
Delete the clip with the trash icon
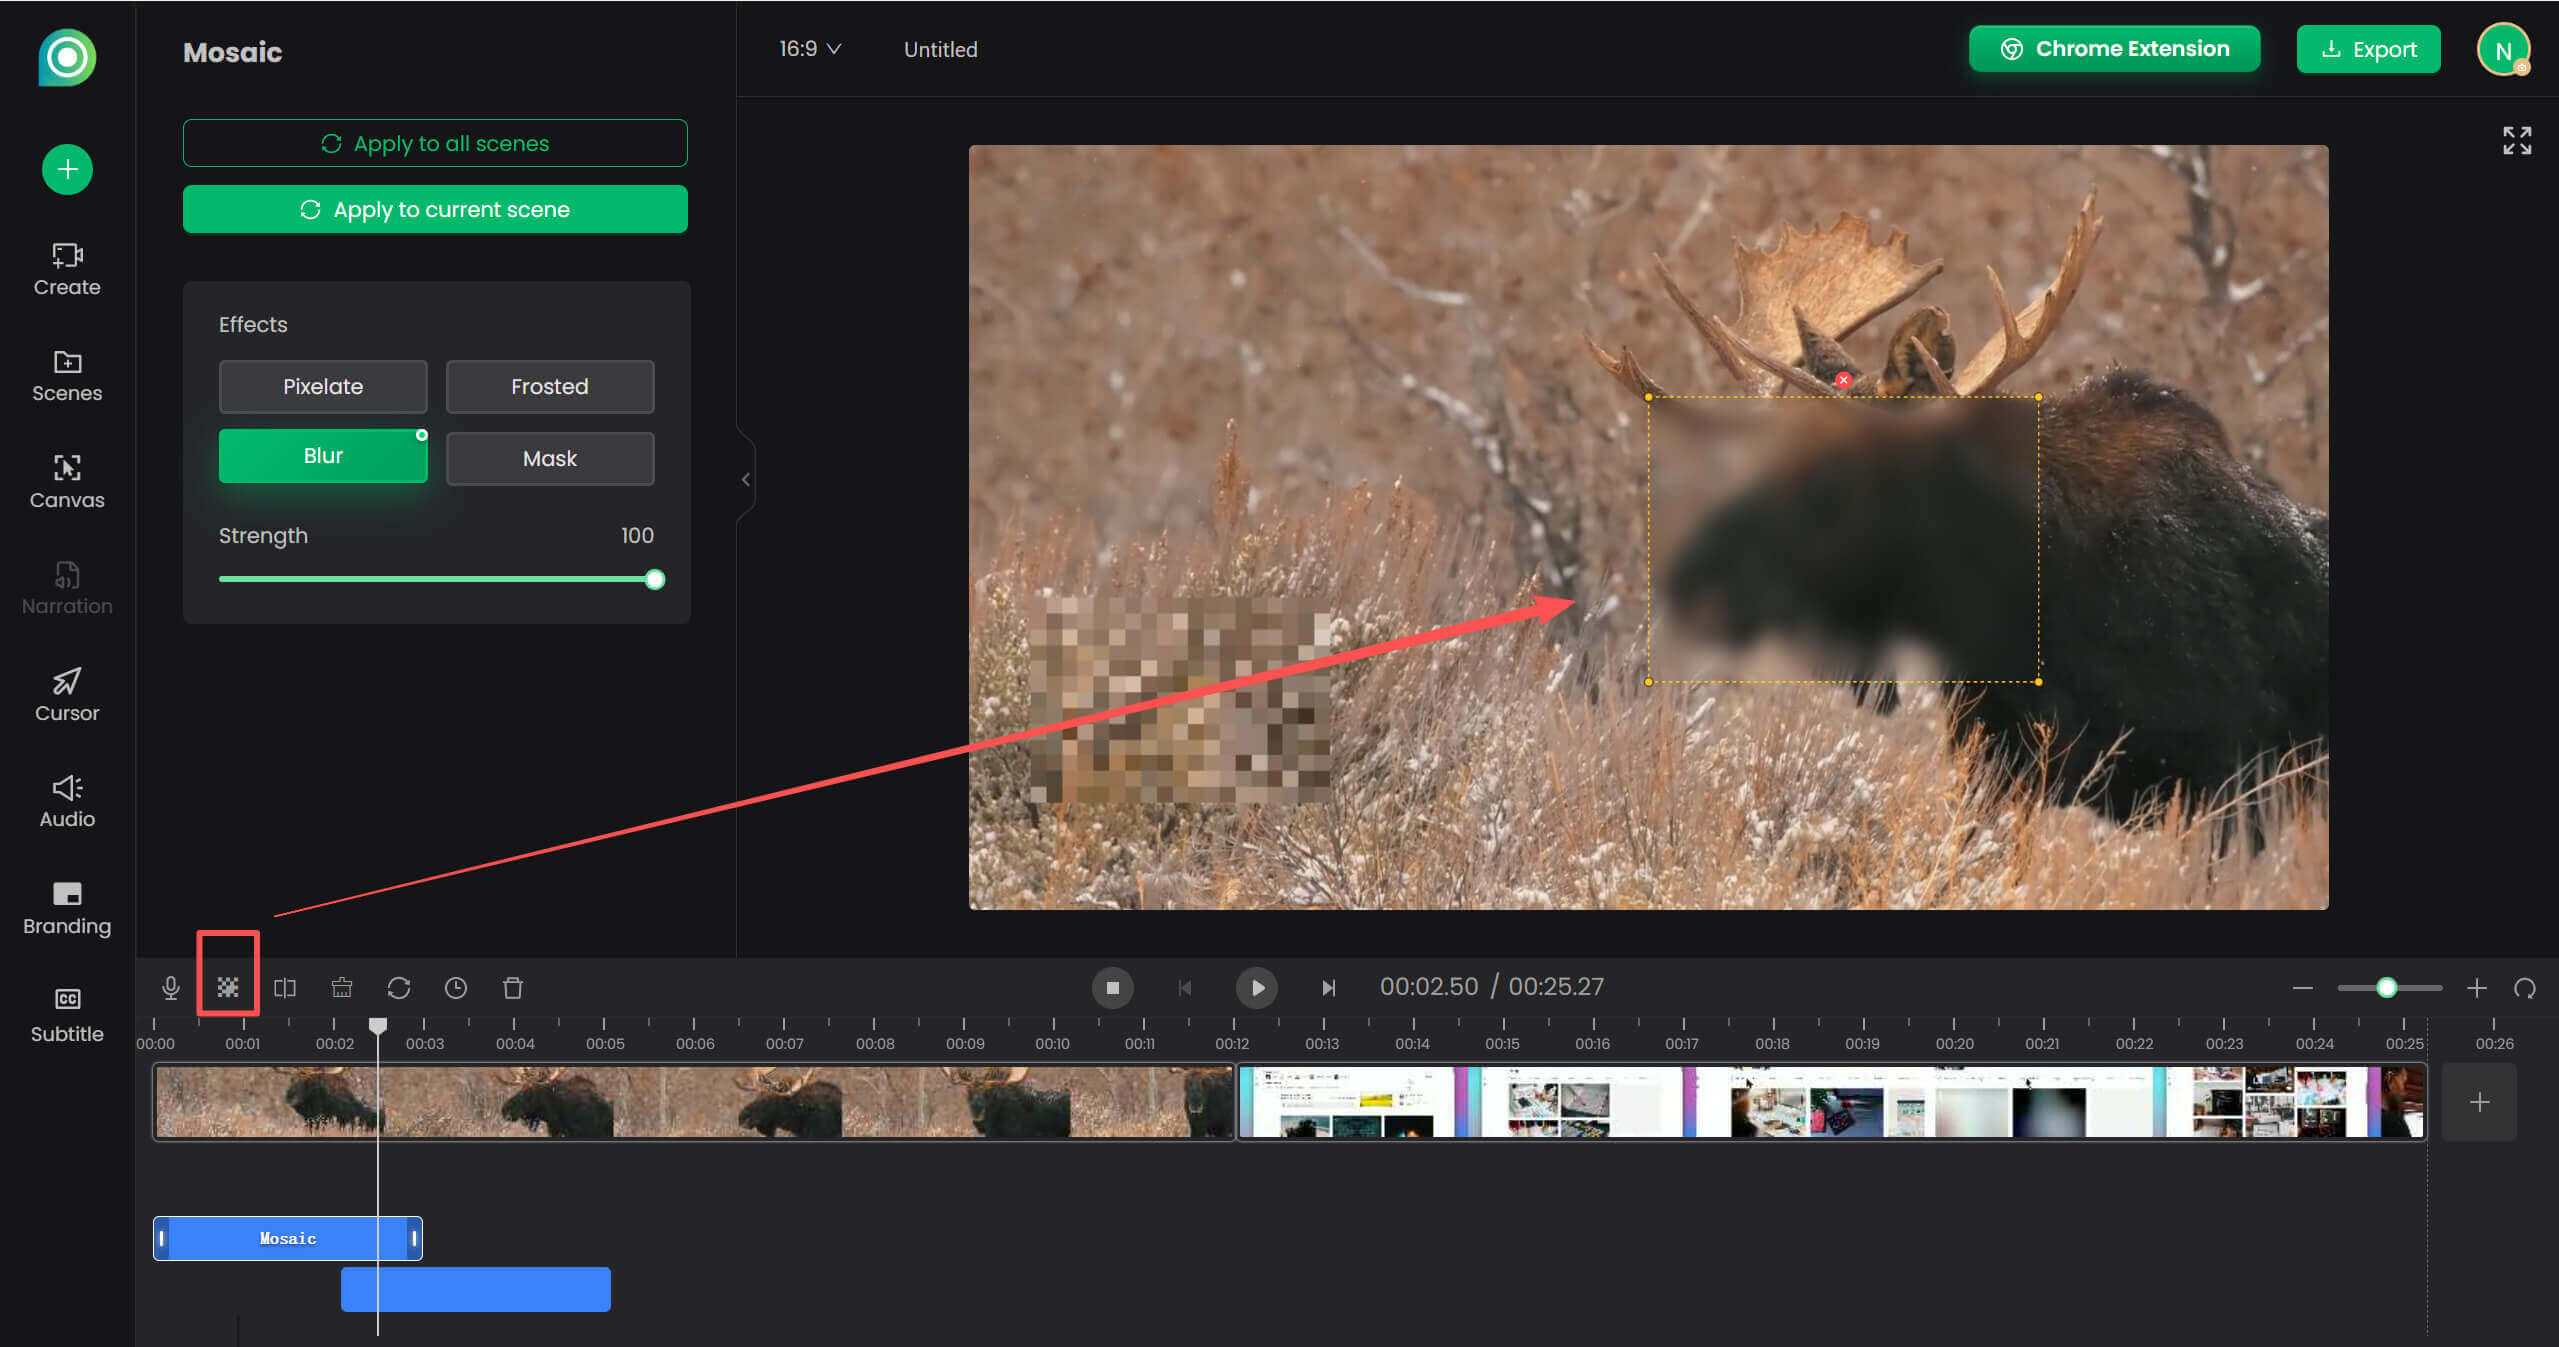pos(513,987)
